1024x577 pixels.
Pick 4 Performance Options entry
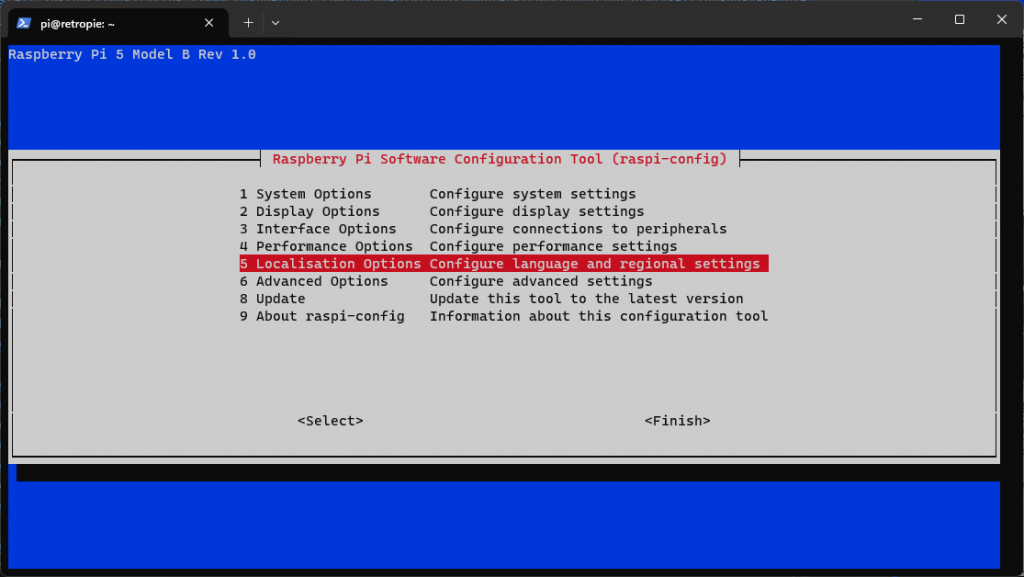pyautogui.click(x=326, y=246)
